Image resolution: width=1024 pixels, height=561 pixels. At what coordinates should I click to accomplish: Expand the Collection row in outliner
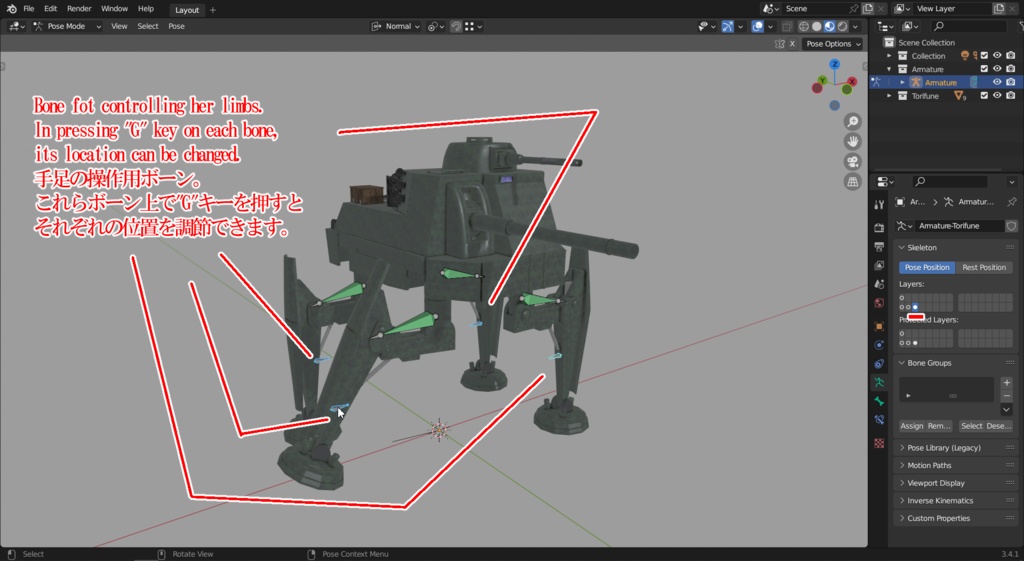click(889, 56)
